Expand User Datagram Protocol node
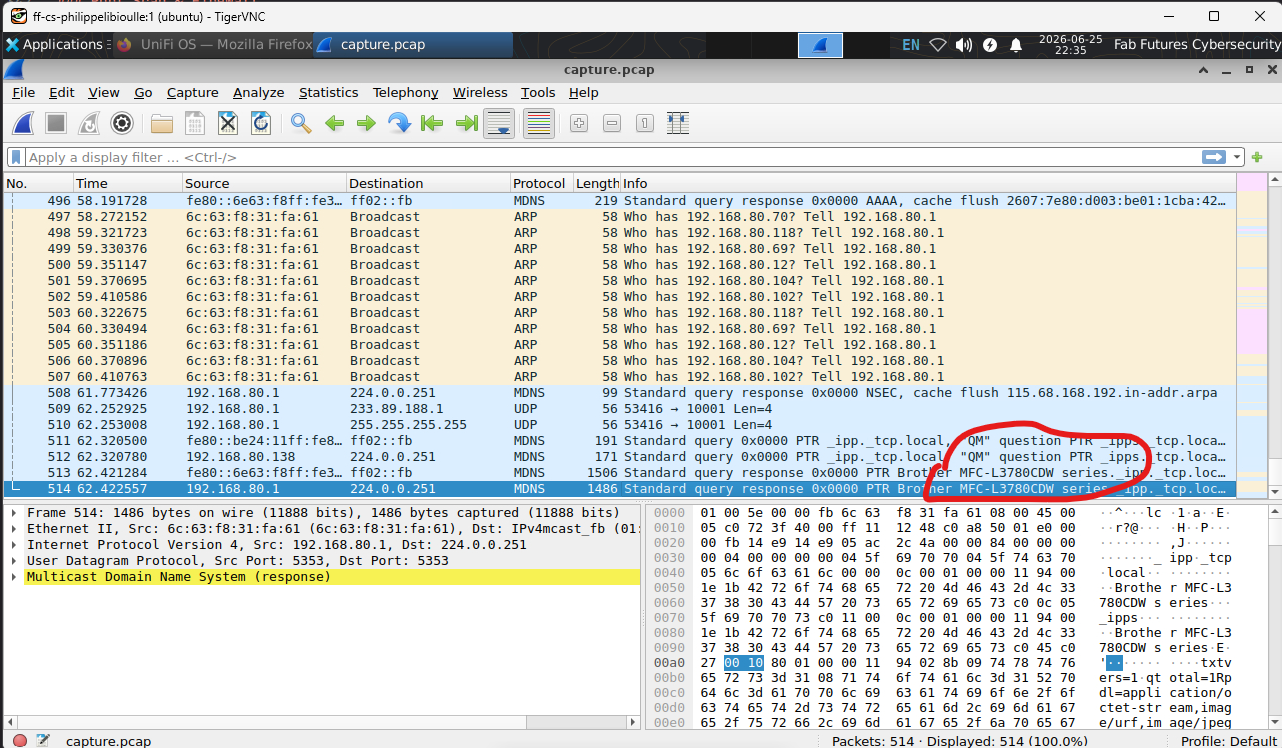The height and width of the screenshot is (748, 1282). pyautogui.click(x=14, y=561)
